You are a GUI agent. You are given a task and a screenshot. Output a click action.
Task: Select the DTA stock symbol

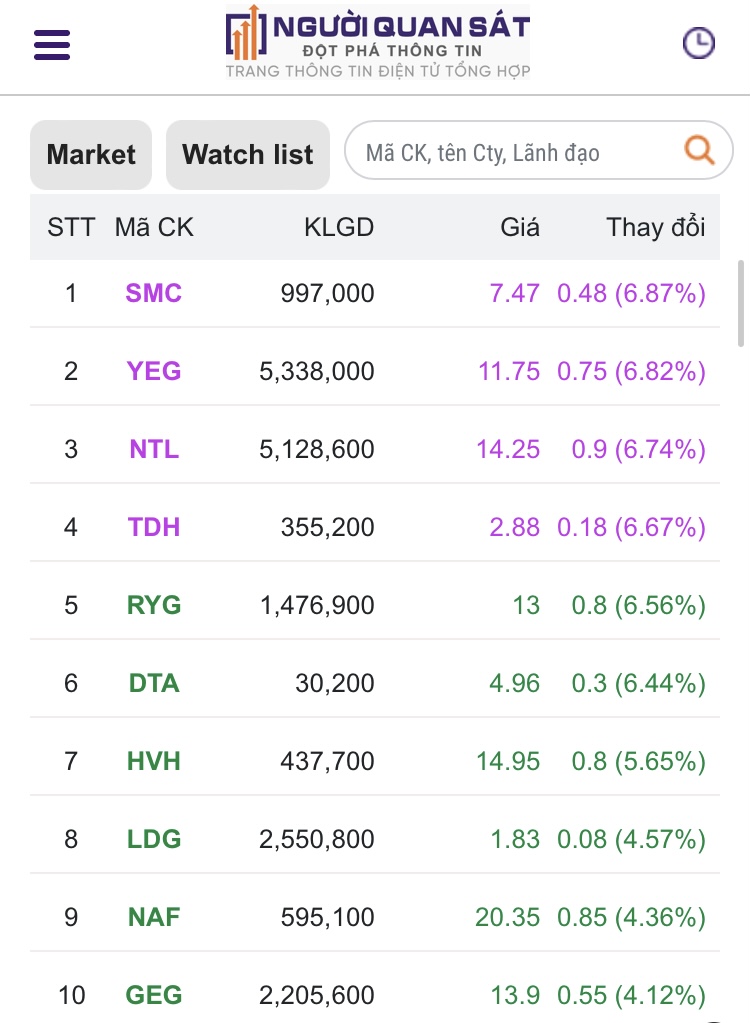pyautogui.click(x=154, y=683)
